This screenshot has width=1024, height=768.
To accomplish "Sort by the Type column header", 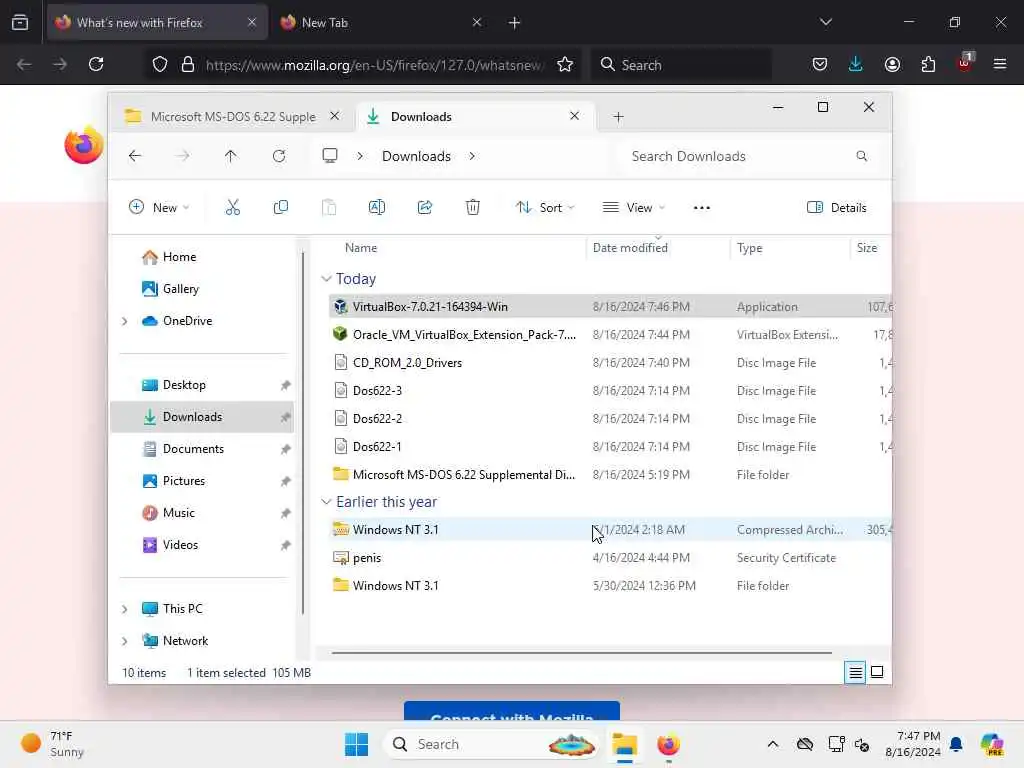I will pyautogui.click(x=749, y=248).
